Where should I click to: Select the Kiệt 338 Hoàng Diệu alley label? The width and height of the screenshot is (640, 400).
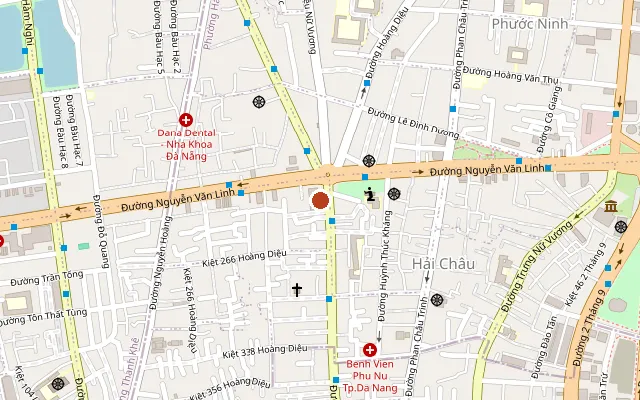click(264, 351)
